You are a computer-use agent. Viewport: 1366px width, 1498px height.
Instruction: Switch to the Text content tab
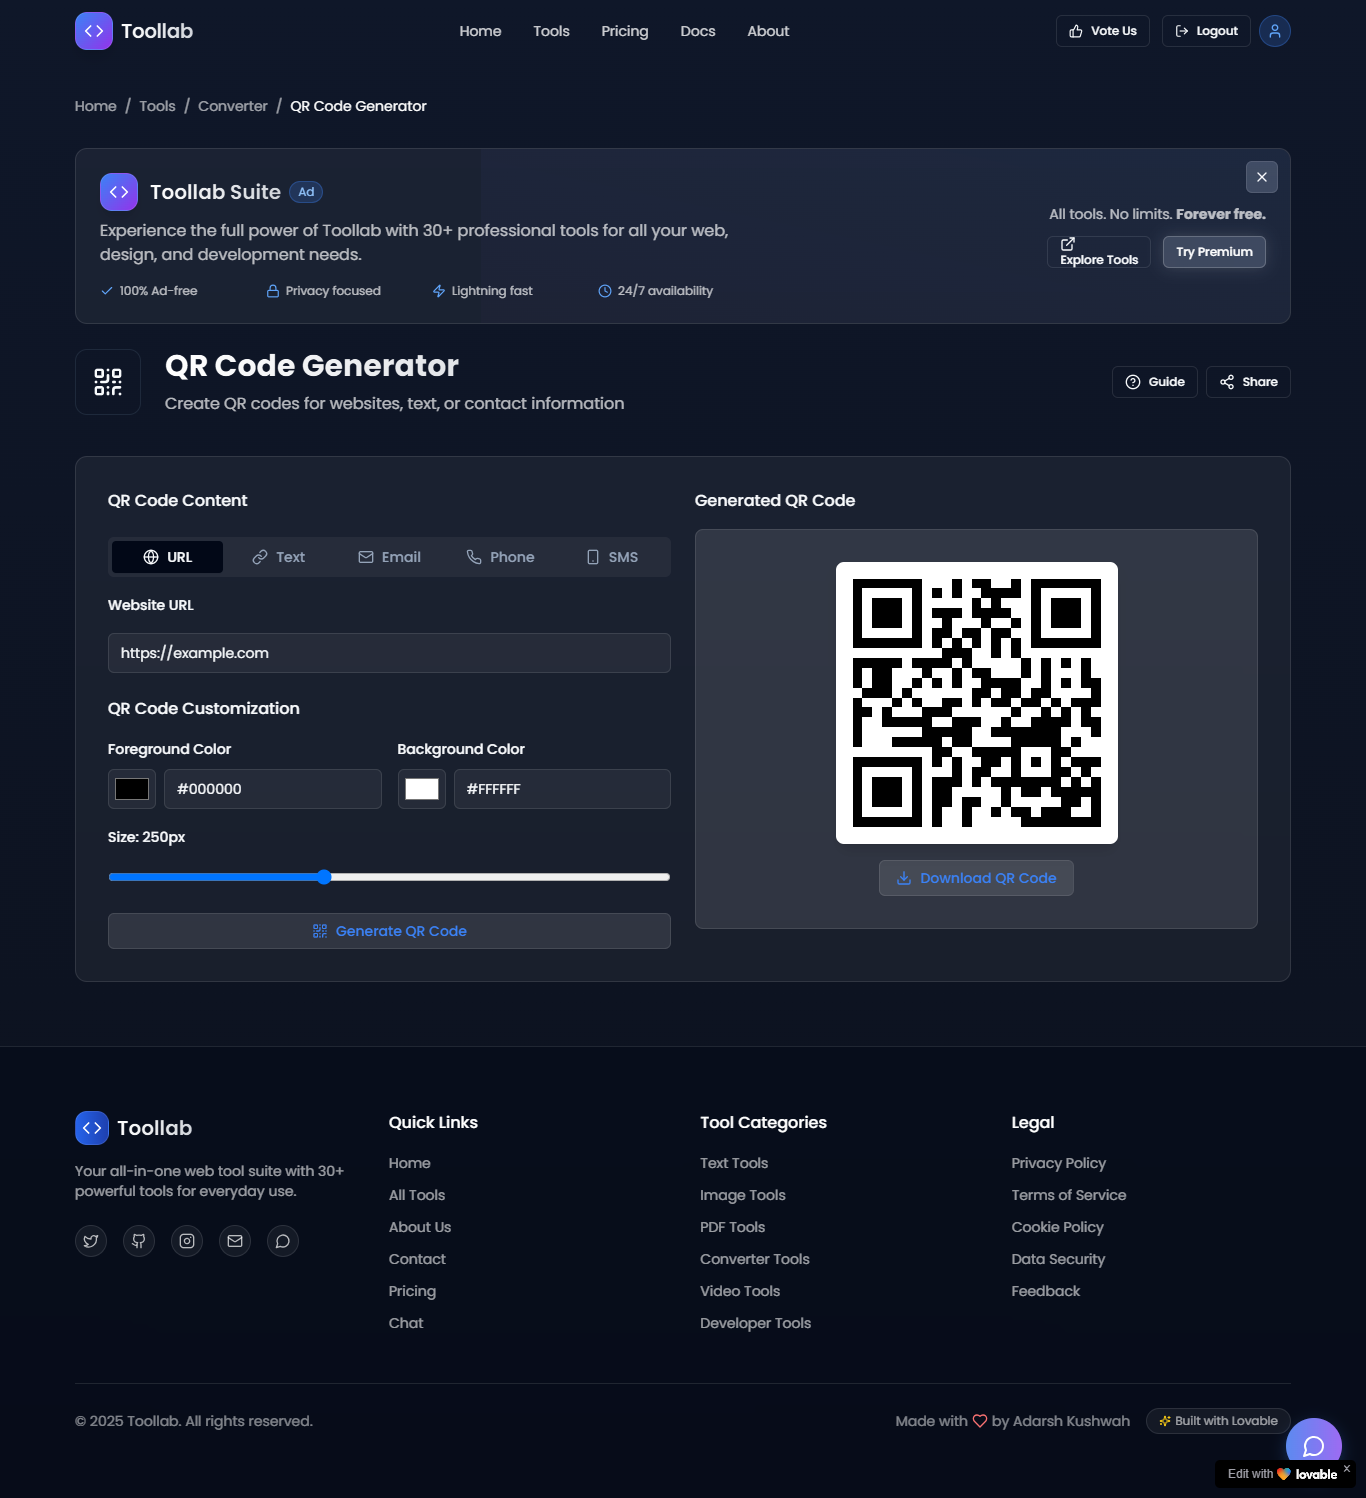point(278,557)
